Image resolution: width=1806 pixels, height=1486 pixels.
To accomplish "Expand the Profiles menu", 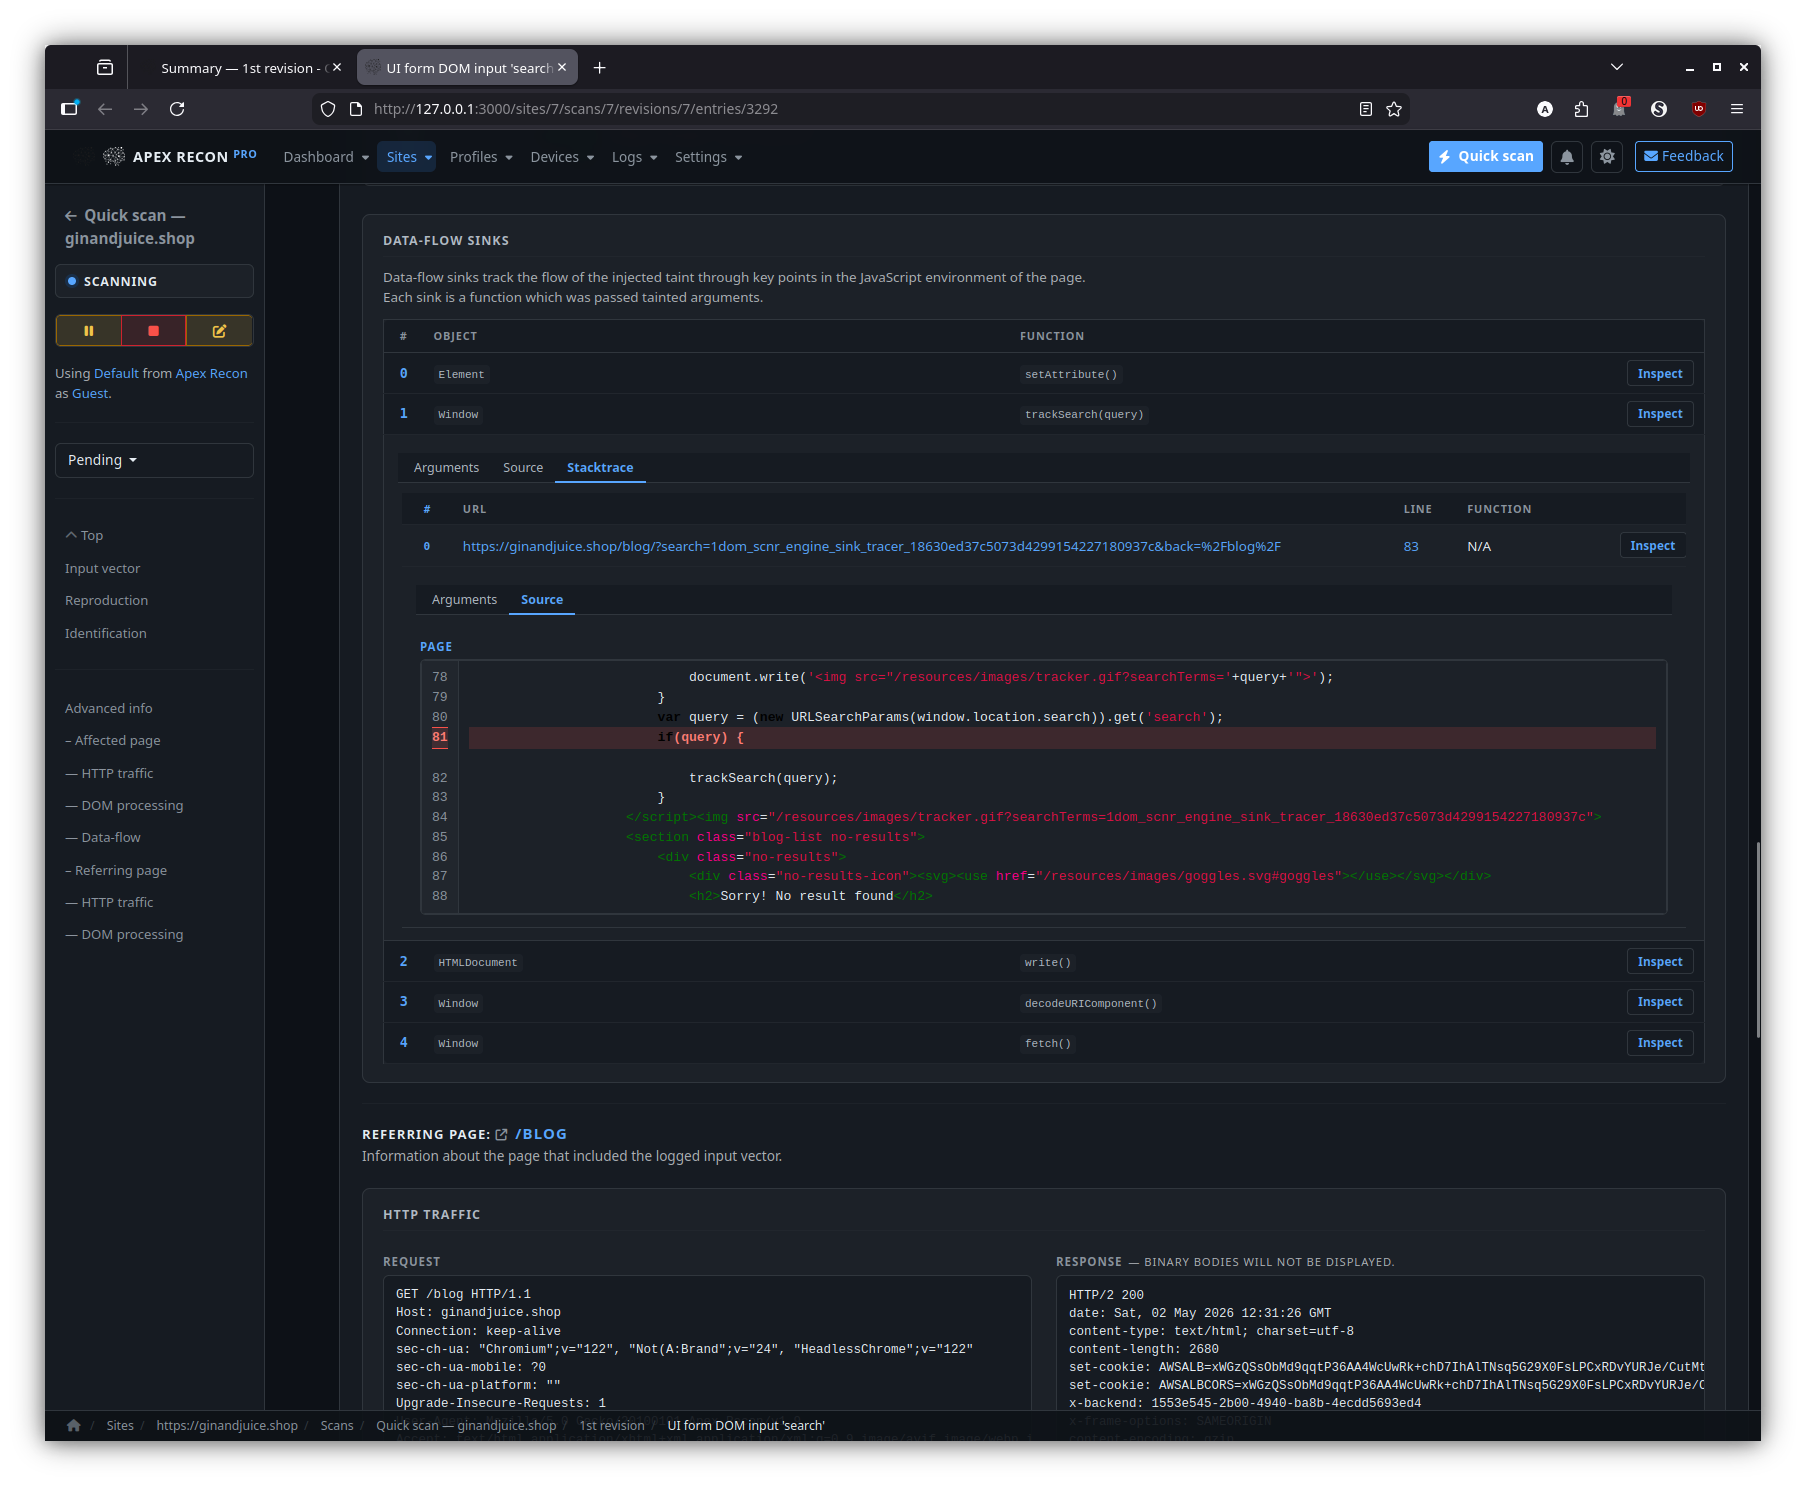I will (481, 157).
